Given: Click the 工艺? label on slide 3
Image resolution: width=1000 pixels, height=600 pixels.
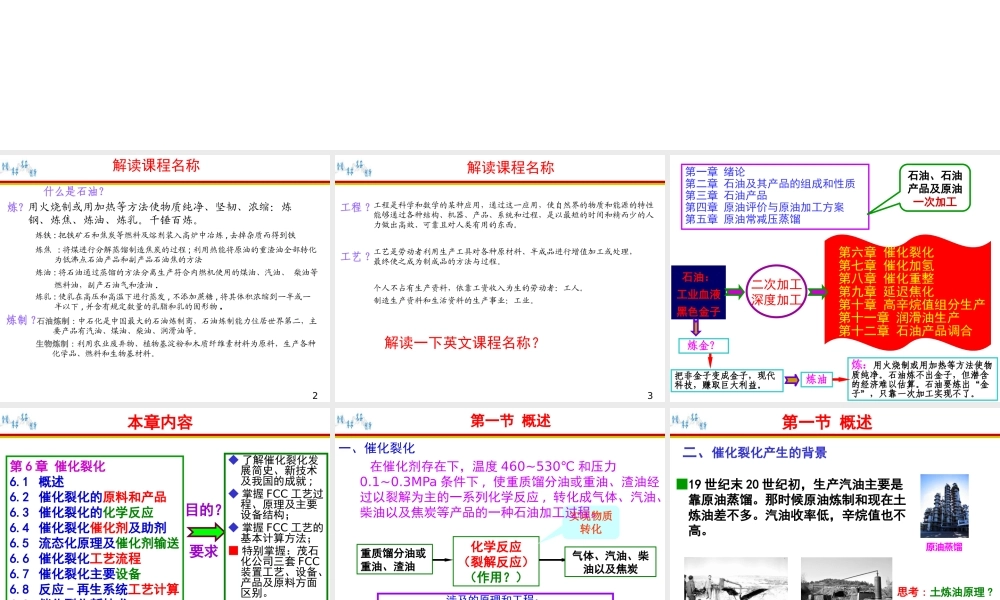Looking at the screenshot, I should click(x=355, y=256).
